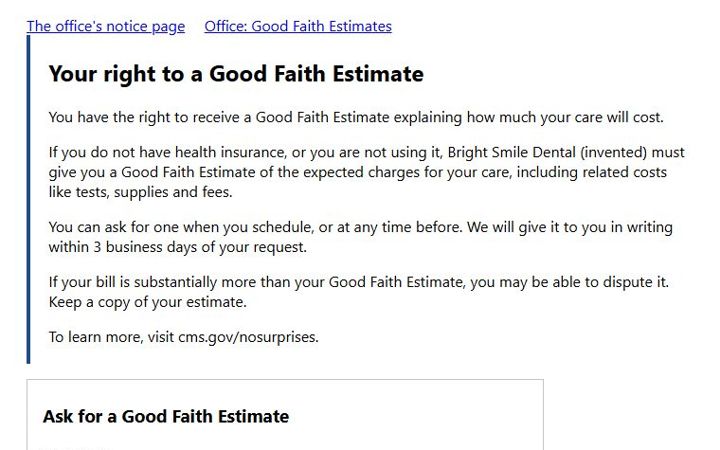The image size is (720, 450).
Task: Click the paragraph starting "You have the right"
Action: (356, 117)
